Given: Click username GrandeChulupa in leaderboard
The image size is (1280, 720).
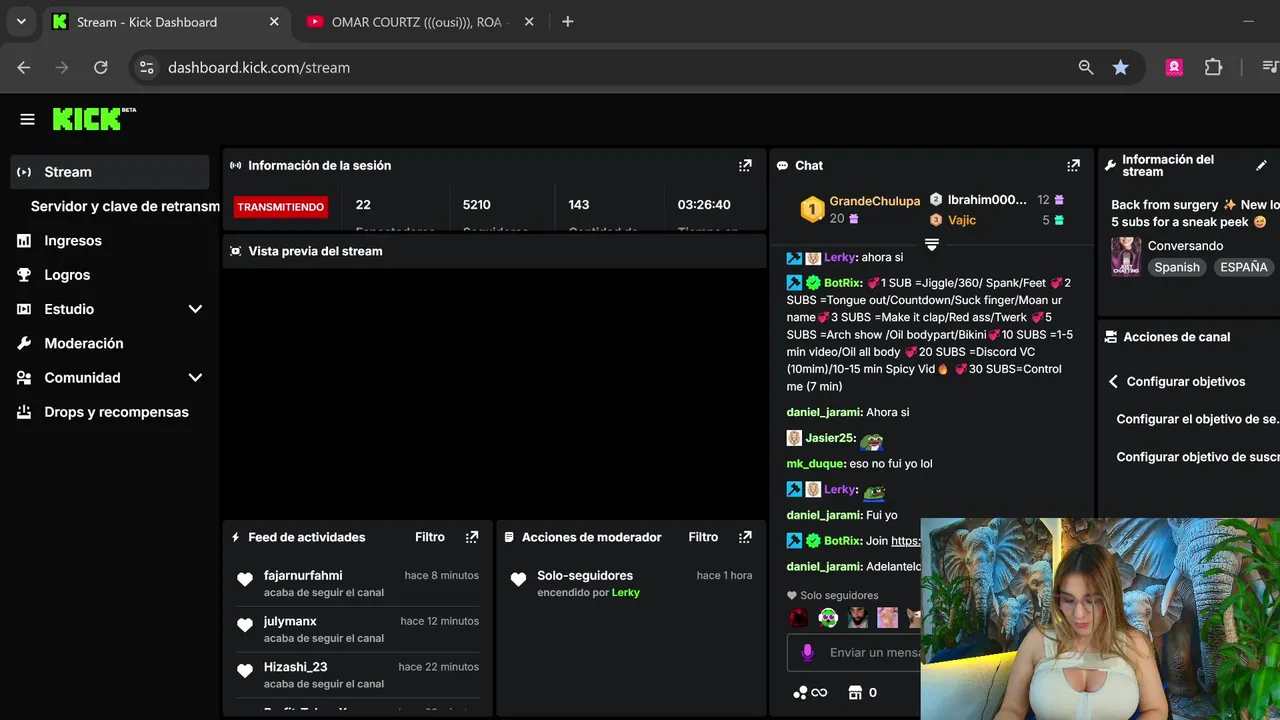Looking at the screenshot, I should tap(875, 201).
